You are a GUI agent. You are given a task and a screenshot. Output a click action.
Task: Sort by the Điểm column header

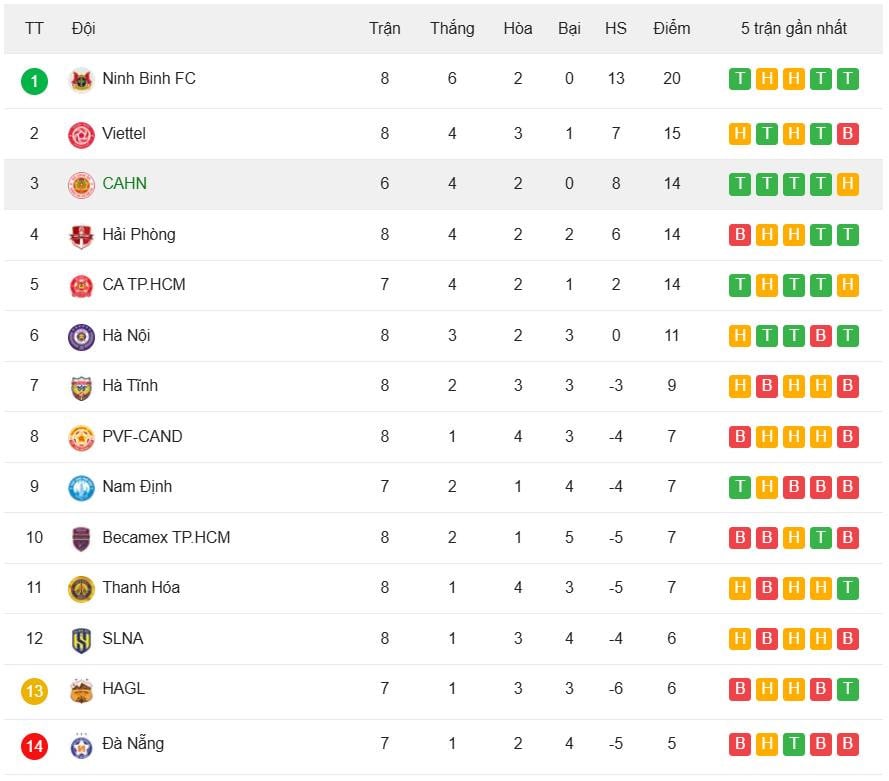click(671, 28)
